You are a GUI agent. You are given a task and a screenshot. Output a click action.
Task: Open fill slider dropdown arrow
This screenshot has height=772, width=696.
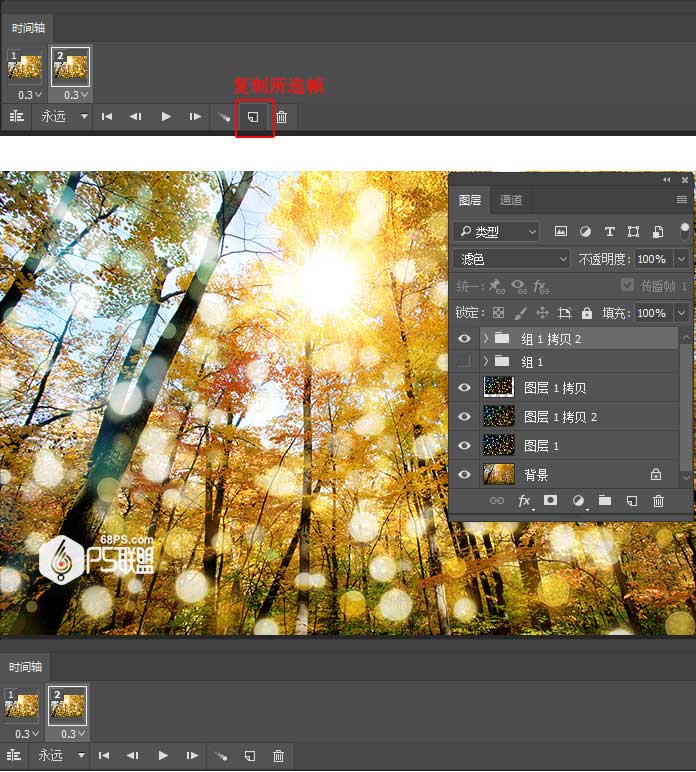682,313
